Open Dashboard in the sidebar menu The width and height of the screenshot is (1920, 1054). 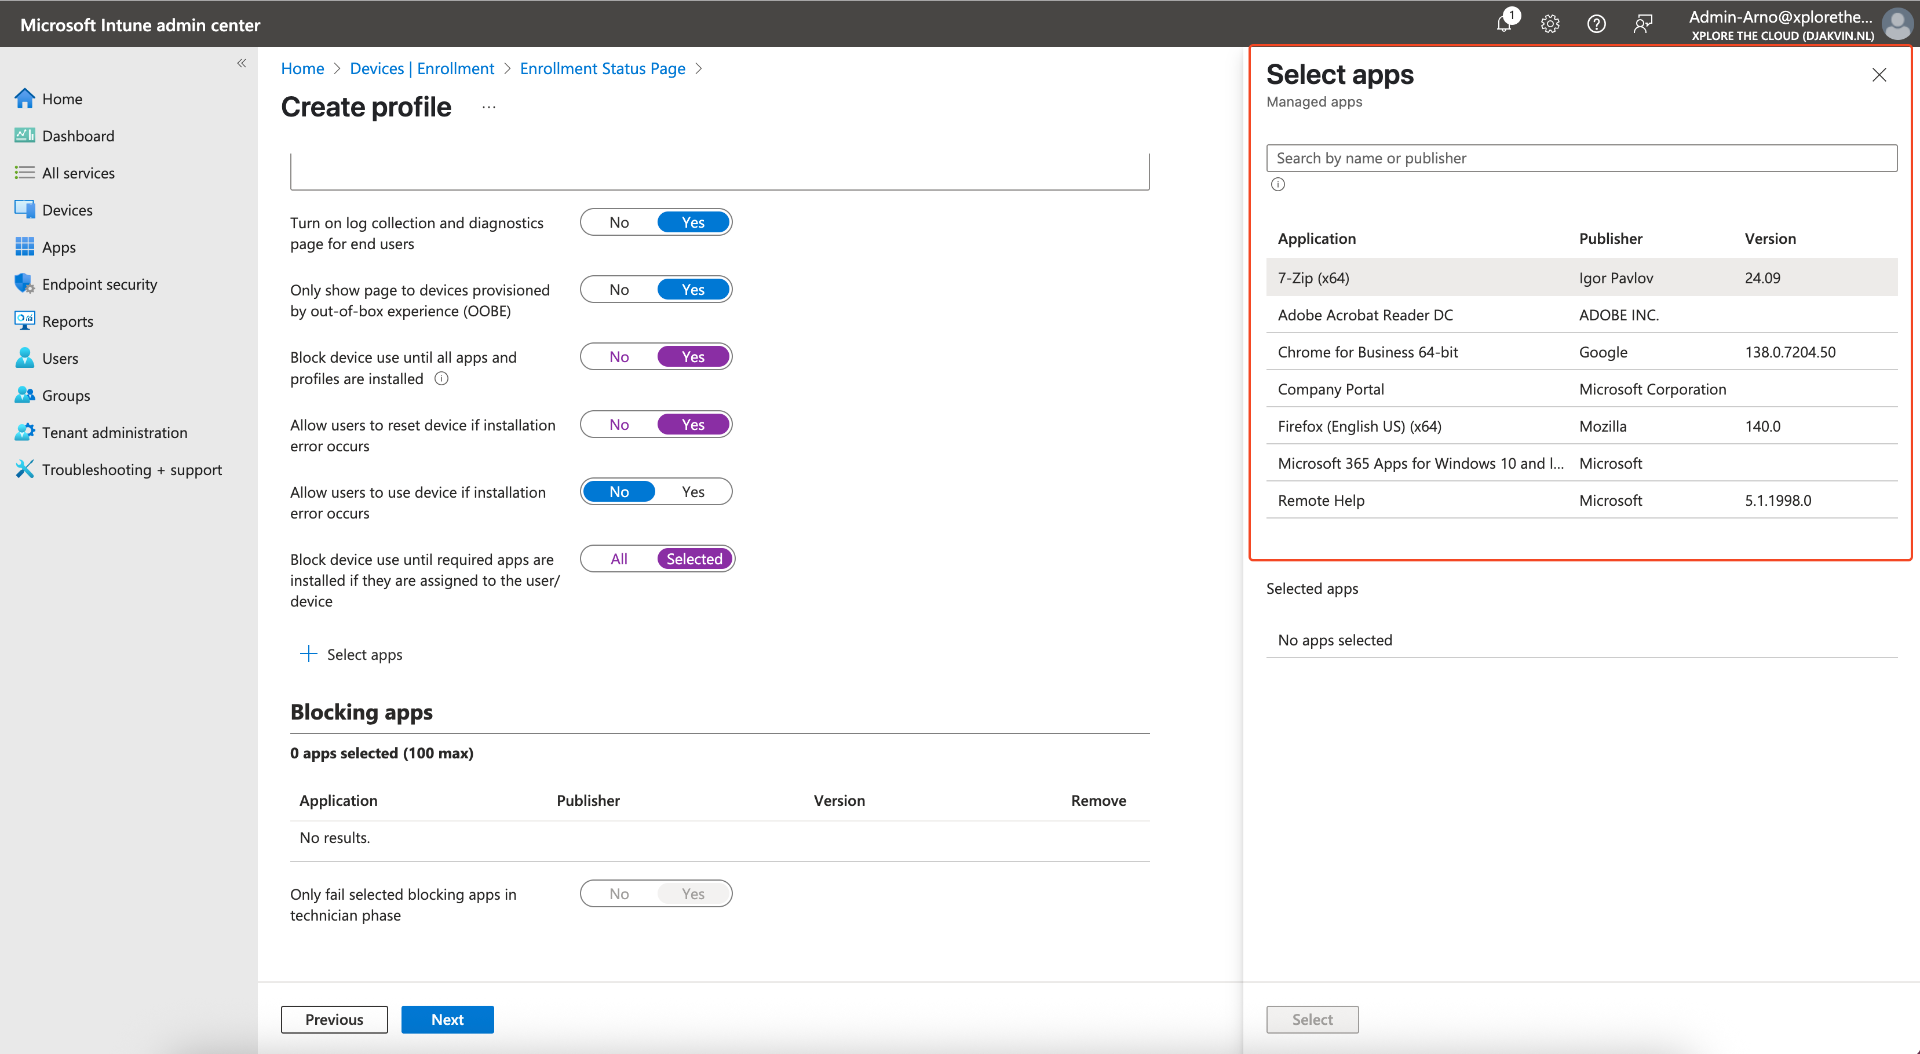pos(78,135)
